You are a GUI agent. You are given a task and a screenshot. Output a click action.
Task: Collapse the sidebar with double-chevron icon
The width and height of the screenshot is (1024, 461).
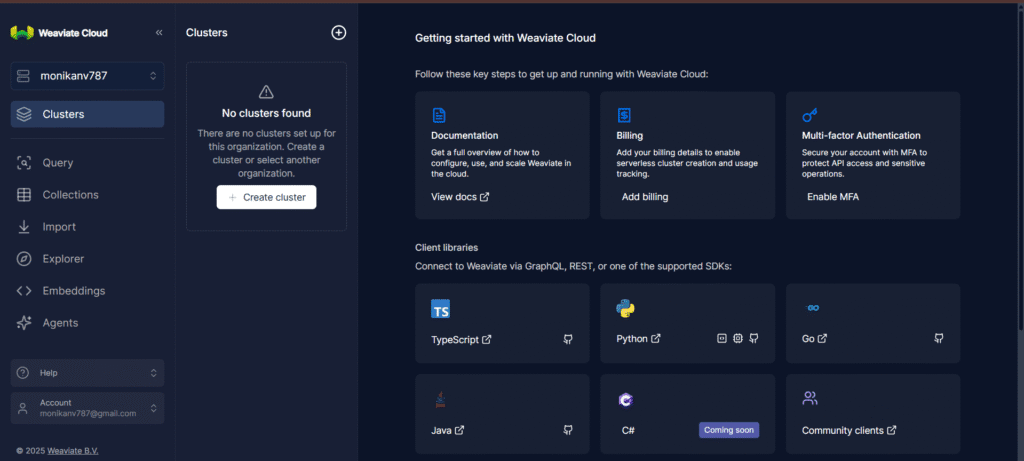click(x=158, y=33)
